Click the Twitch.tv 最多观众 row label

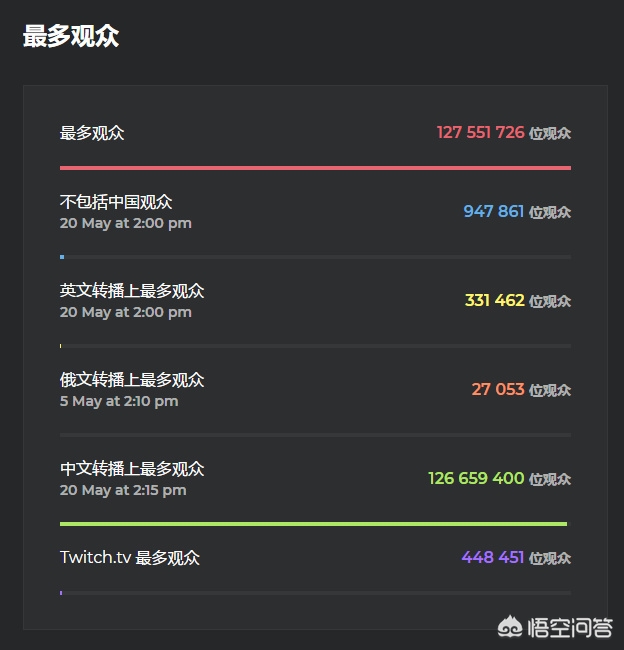click(130, 558)
